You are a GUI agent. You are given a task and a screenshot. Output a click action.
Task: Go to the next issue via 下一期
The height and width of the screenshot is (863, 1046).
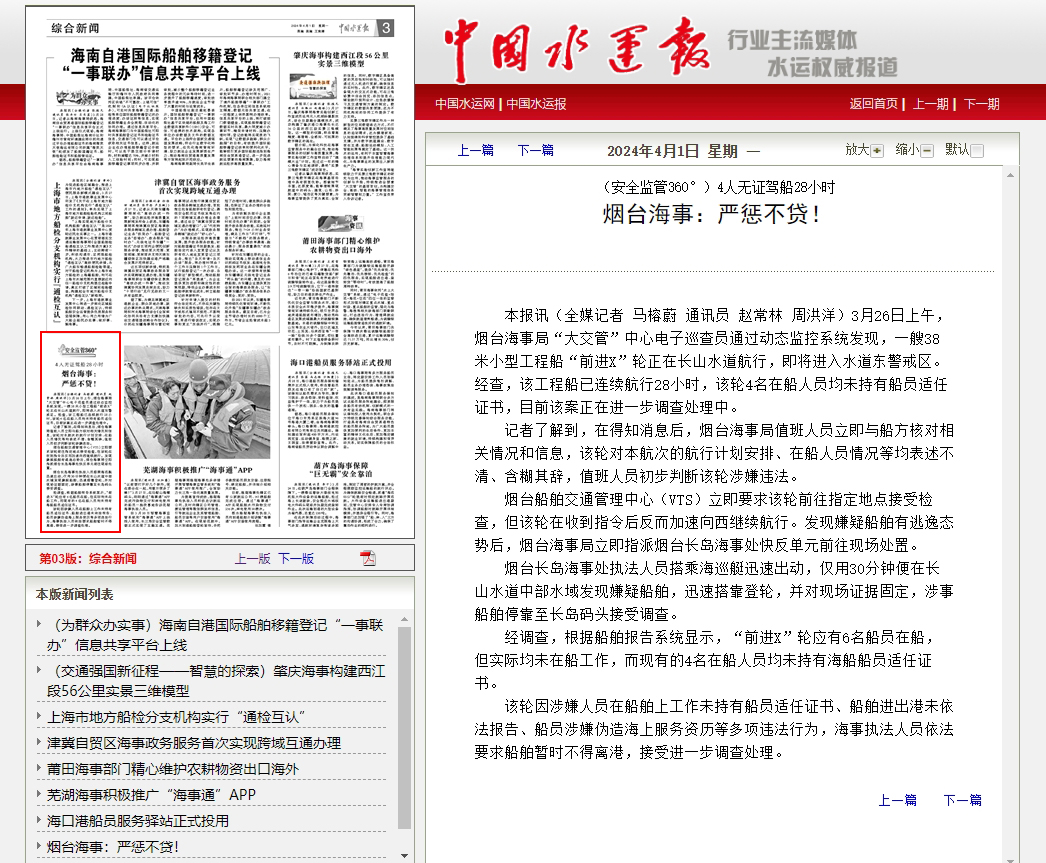[981, 104]
